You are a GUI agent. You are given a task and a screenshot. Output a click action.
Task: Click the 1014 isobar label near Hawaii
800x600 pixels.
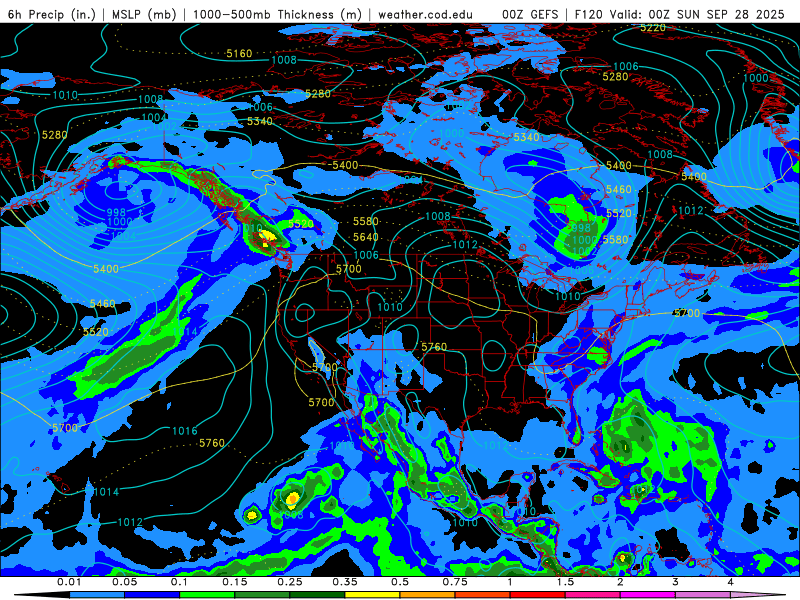[x=106, y=492]
